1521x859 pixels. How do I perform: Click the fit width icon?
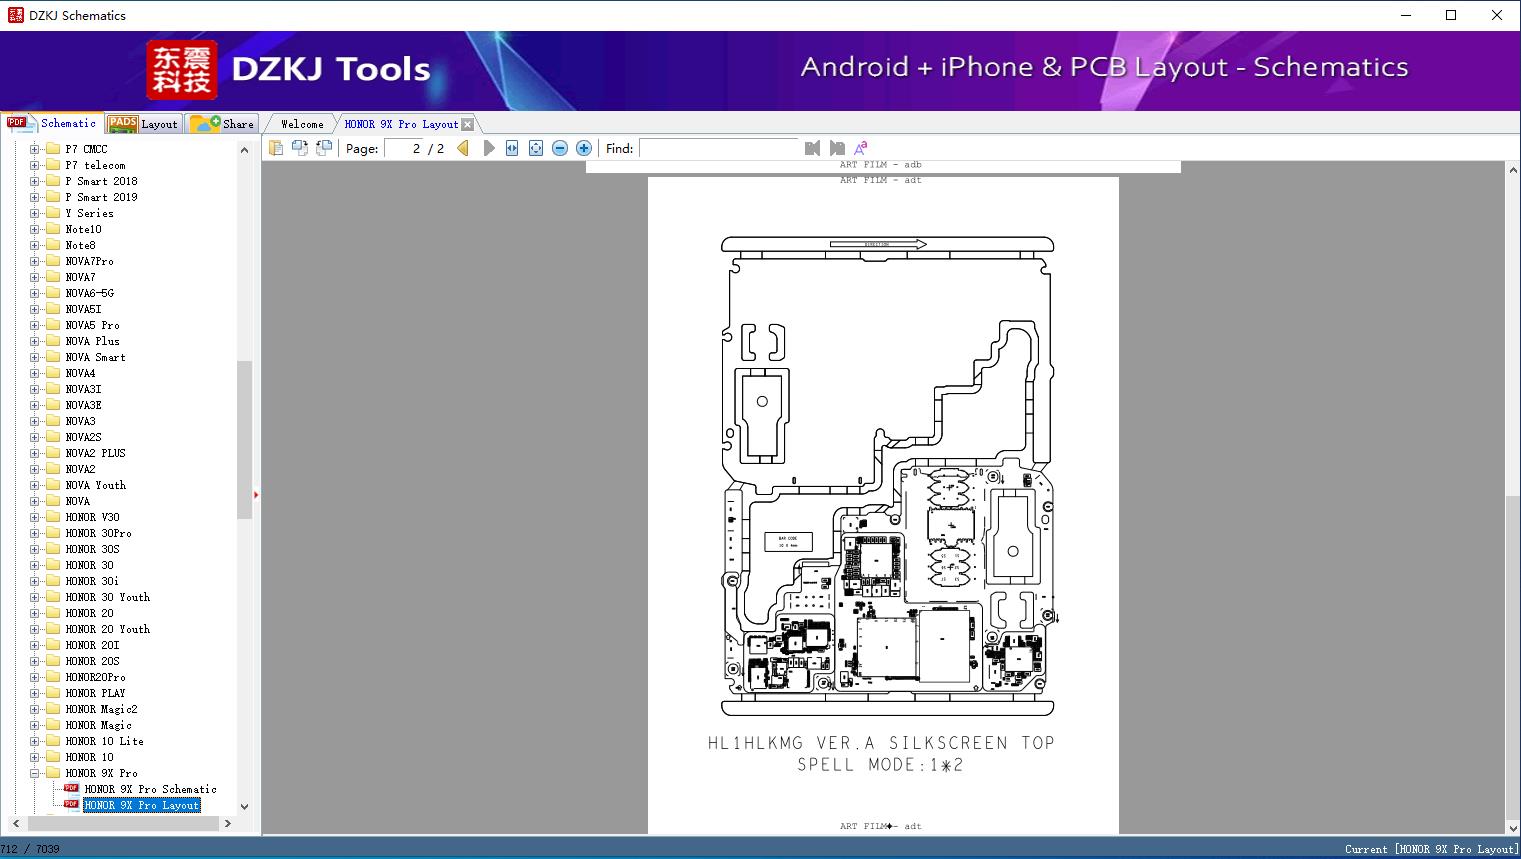(512, 148)
